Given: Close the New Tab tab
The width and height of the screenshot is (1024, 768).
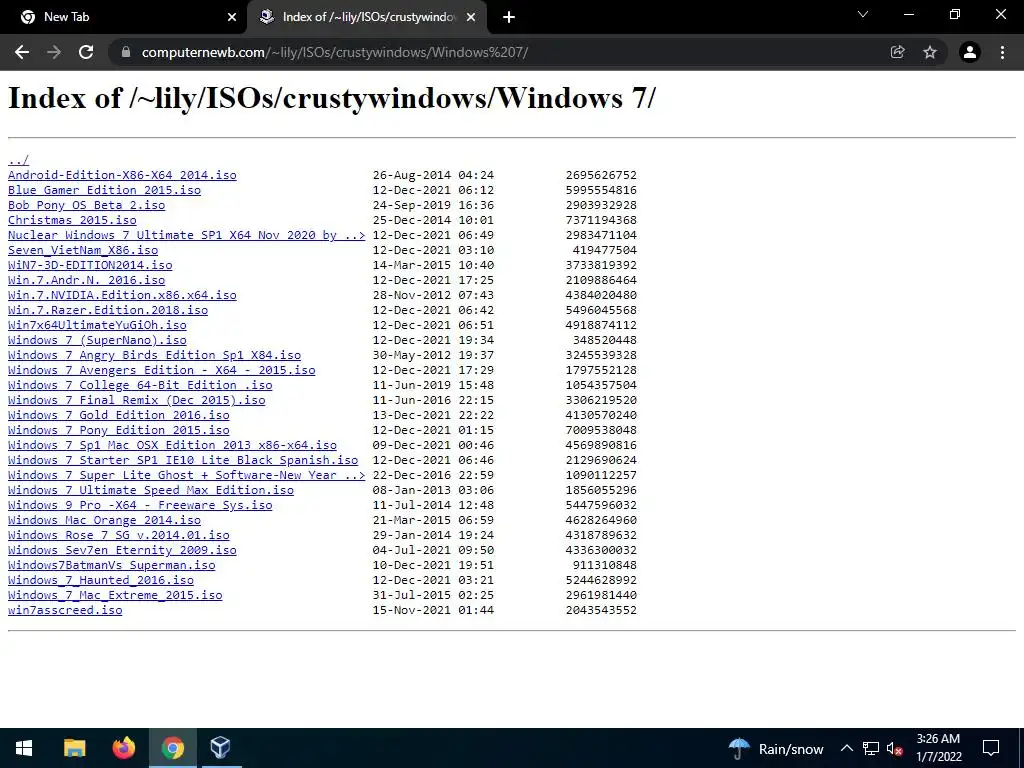Looking at the screenshot, I should [232, 18].
